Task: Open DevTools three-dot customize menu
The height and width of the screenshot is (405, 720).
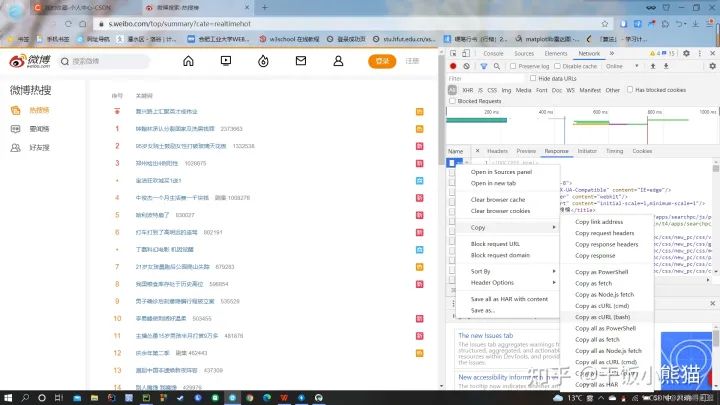Action: pyautogui.click(x=700, y=53)
